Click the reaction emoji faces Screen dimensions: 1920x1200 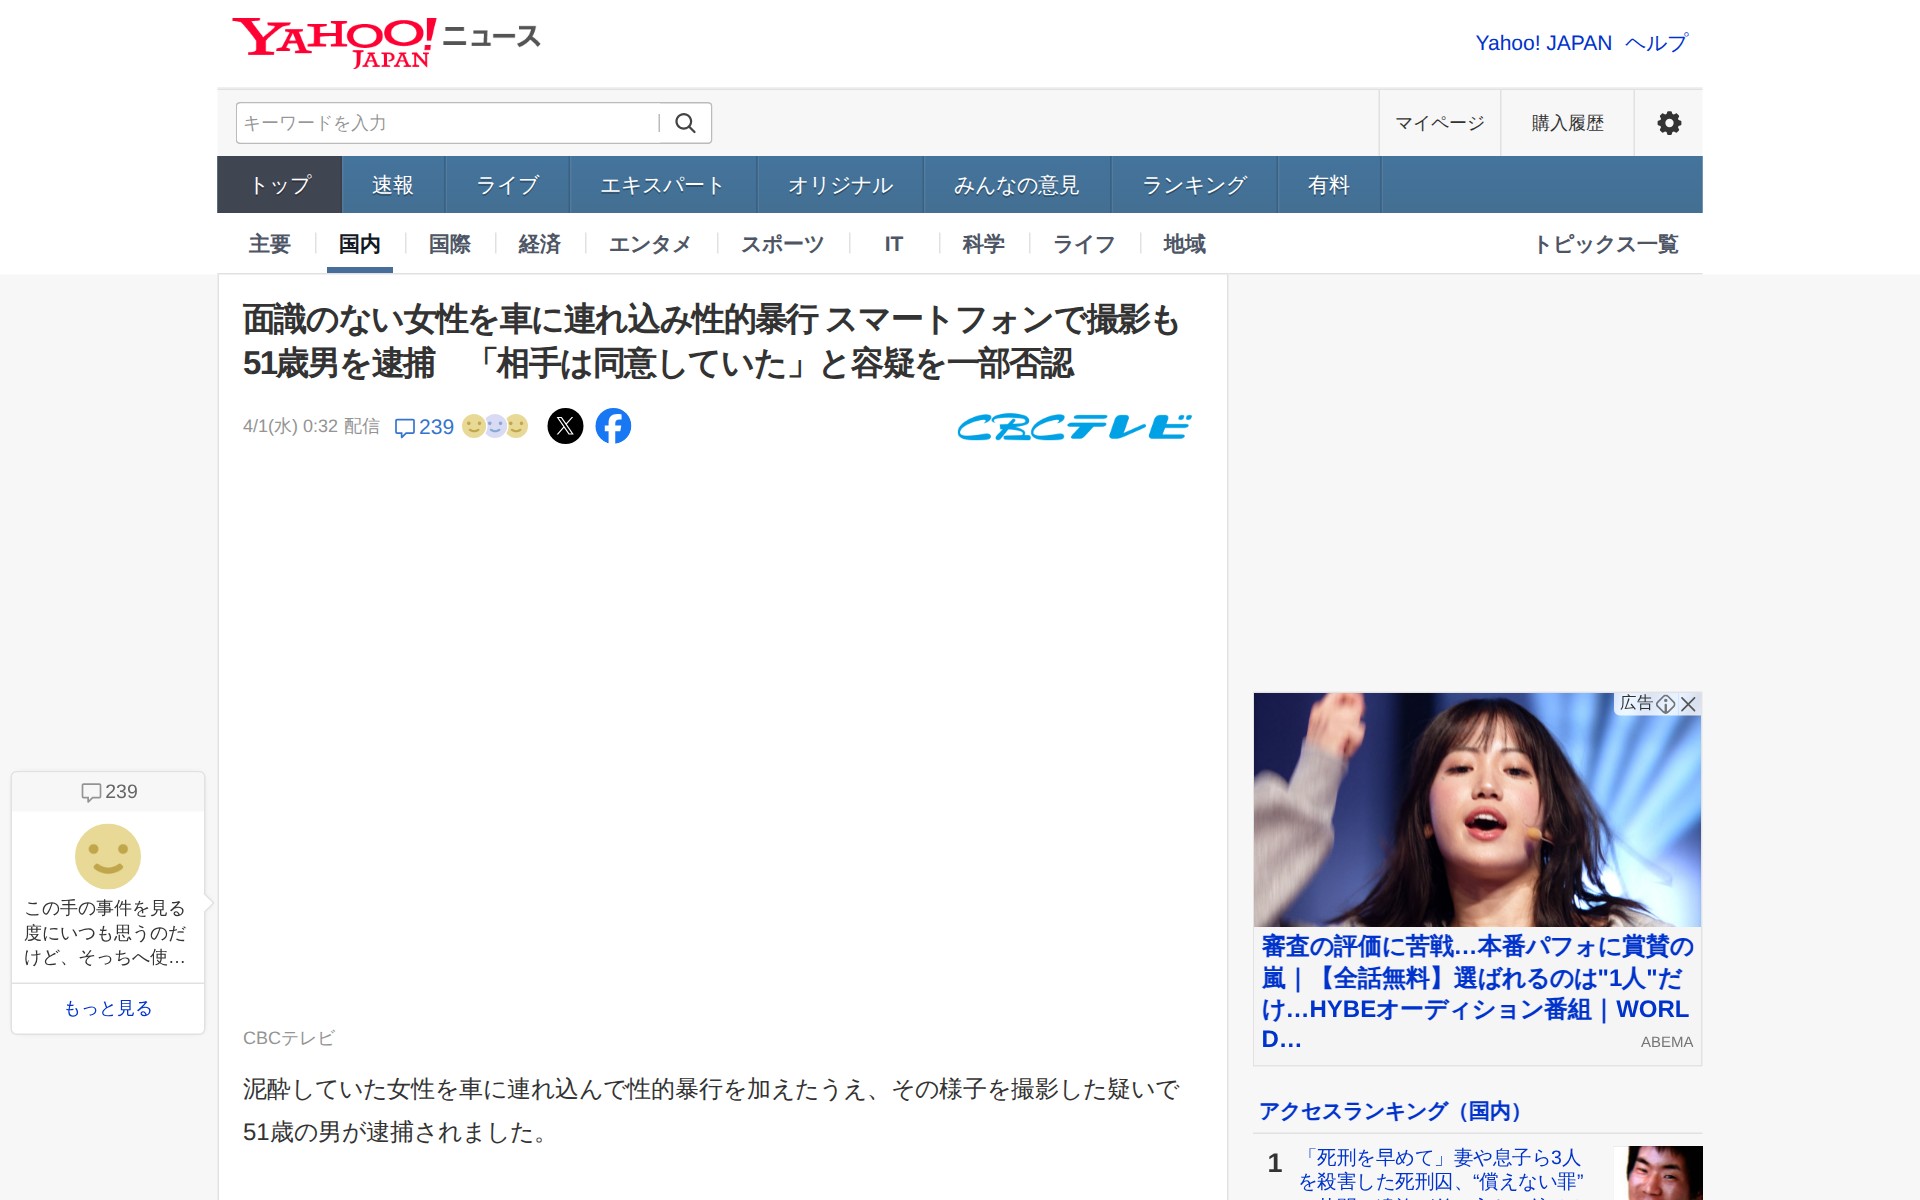click(x=495, y=427)
